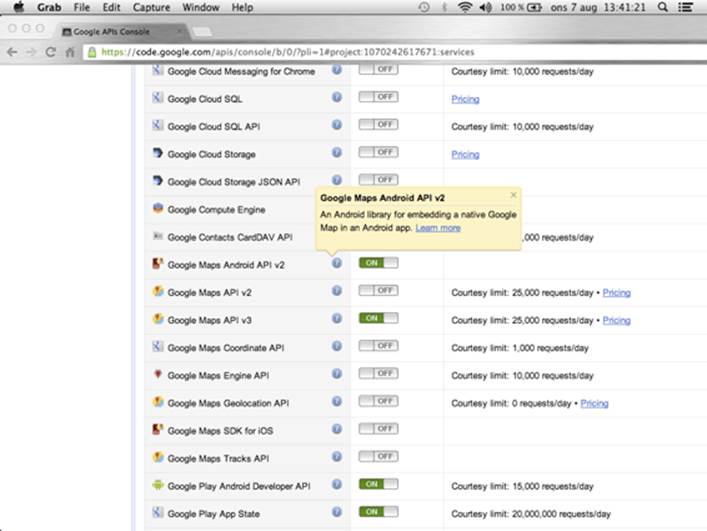Click the Google Contacts CardDAV API label
This screenshot has height=531, width=707.
click(x=230, y=238)
